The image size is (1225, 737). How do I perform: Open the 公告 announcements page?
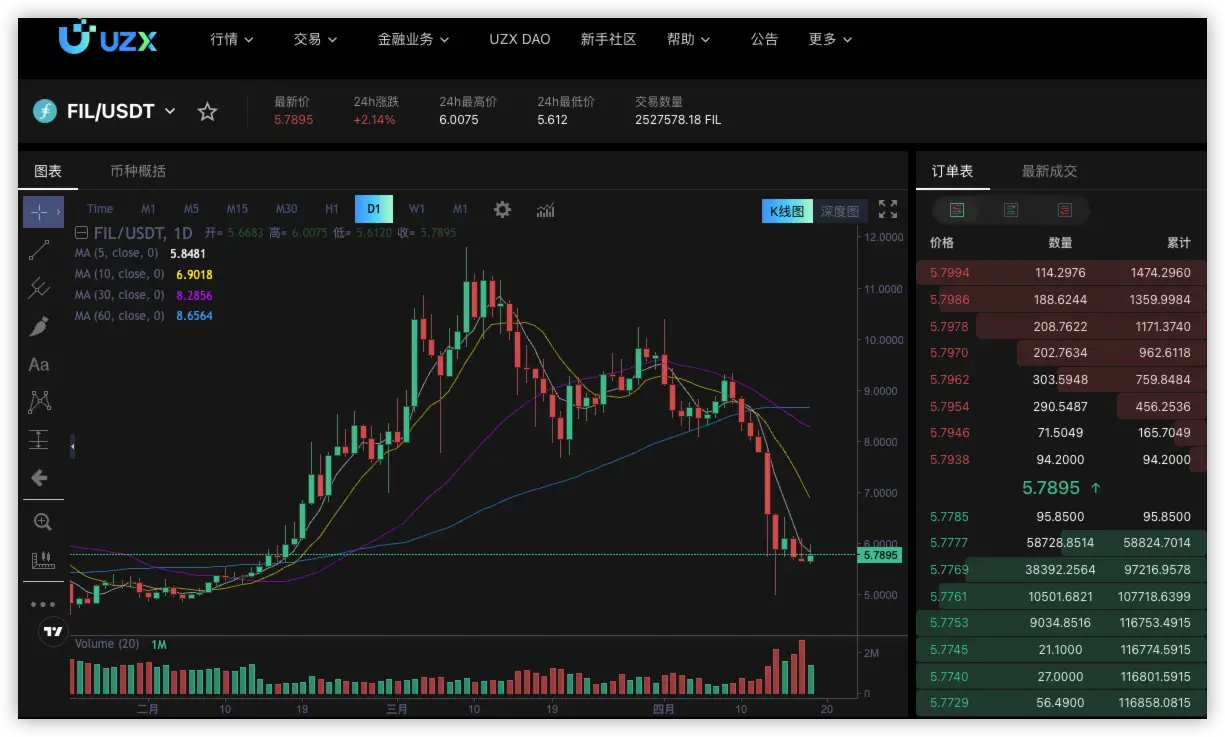[764, 39]
